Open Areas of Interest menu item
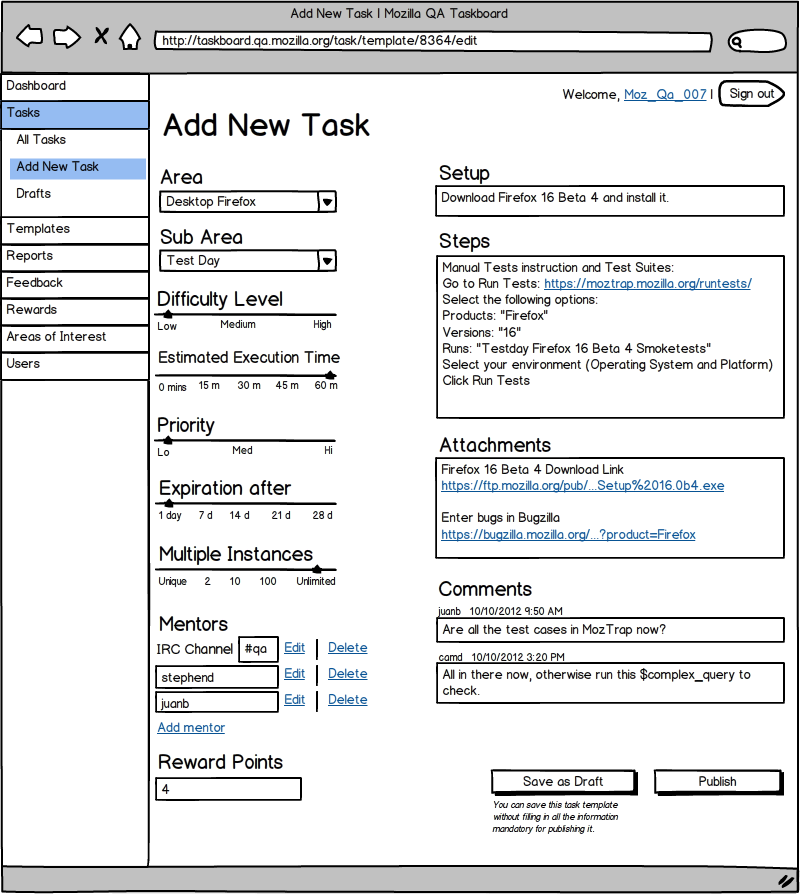 (x=75, y=338)
